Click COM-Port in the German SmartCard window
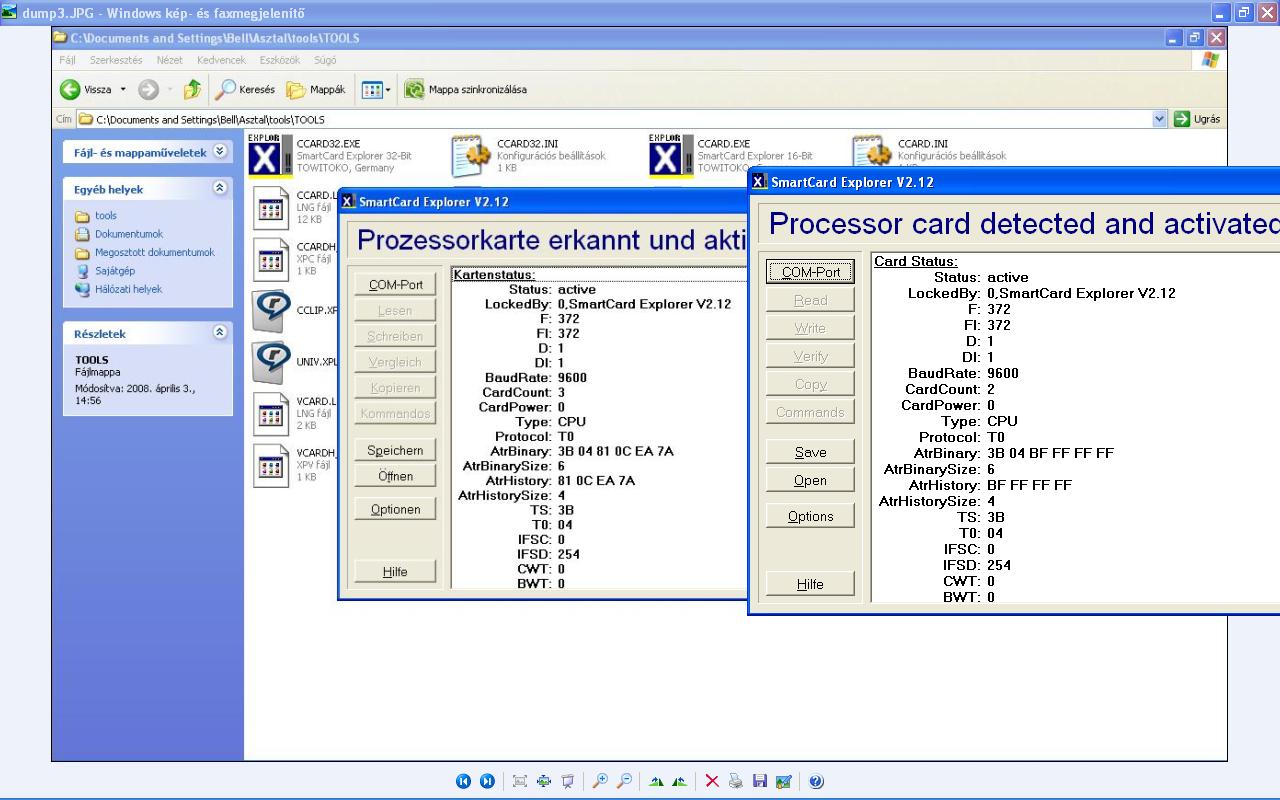 [396, 285]
